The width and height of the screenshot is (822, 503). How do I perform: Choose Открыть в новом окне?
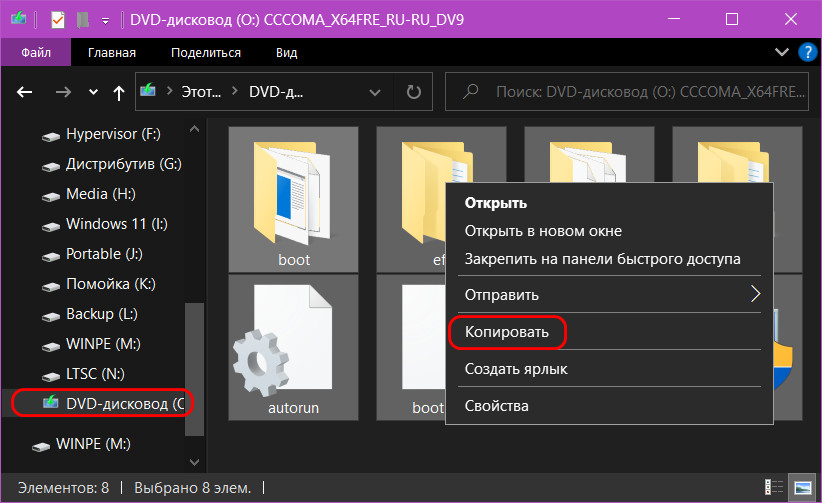tap(543, 231)
